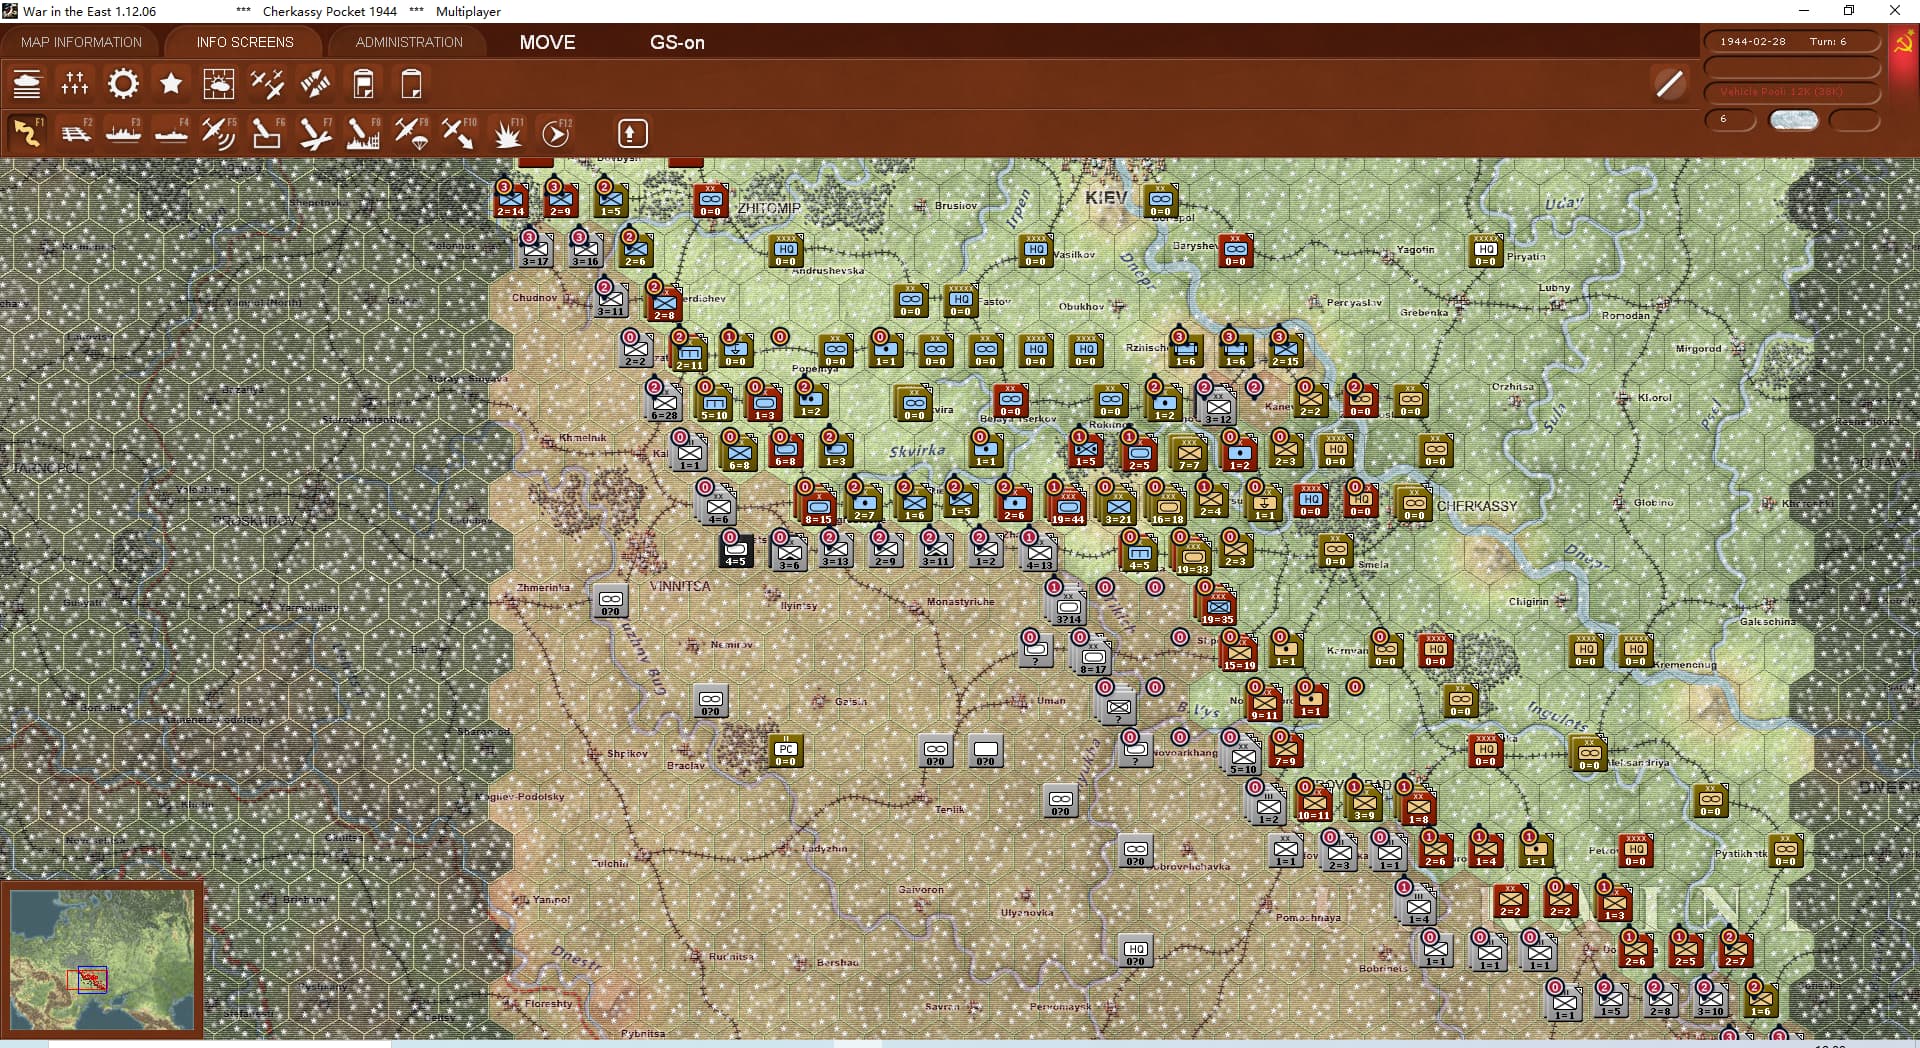Click the ZHITOMIR city label
The height and width of the screenshot is (1048, 1920).
(768, 208)
